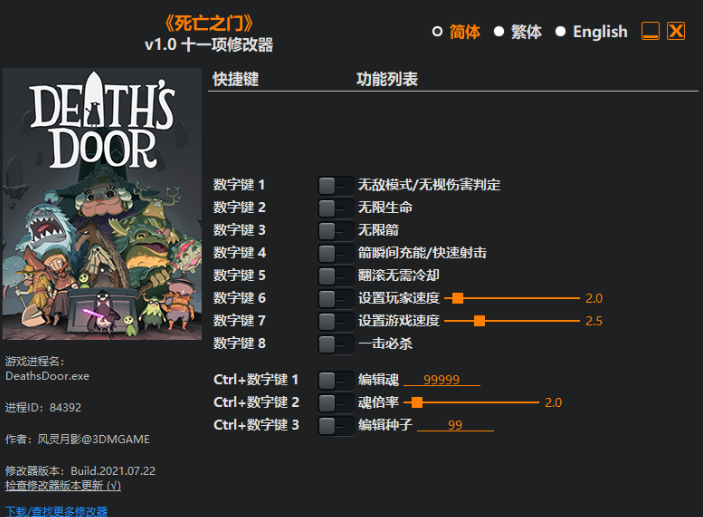
Task: Click the 编辑魂 value field 99999
Action: point(442,379)
